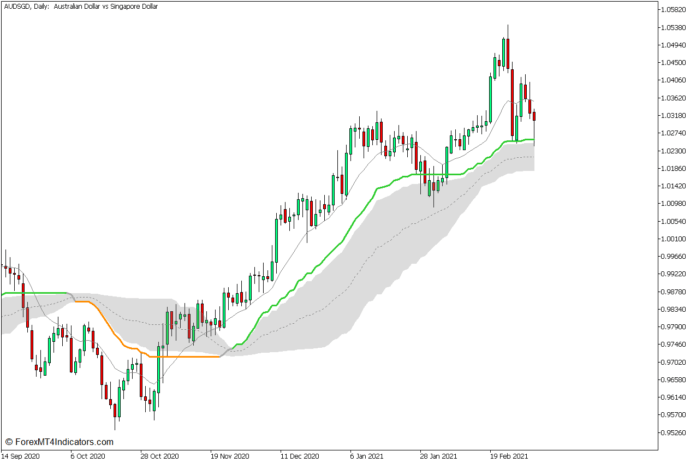Click the last red candle on the right

click(x=534, y=118)
